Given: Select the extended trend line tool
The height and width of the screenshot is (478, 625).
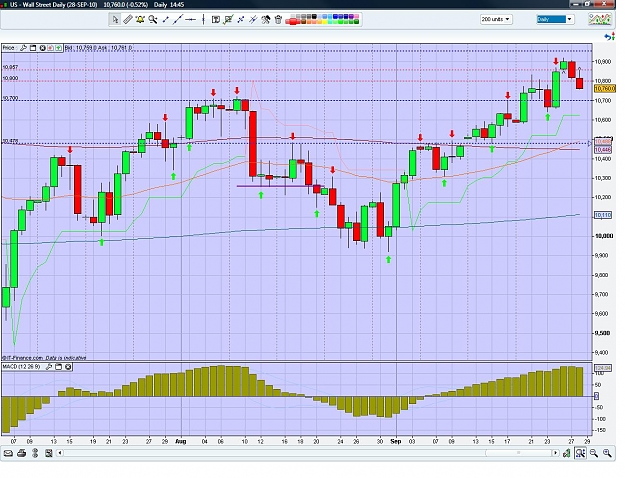Looking at the screenshot, I should (x=178, y=19).
